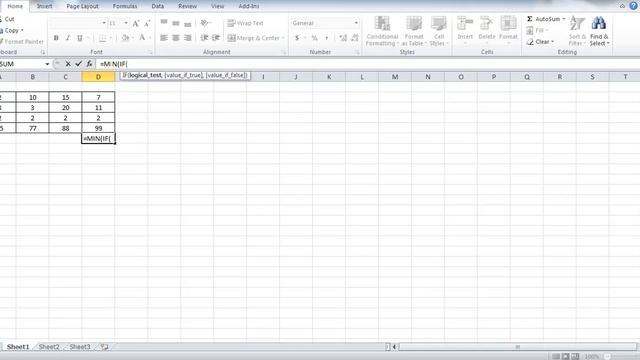Click the Insert Function fx icon
This screenshot has height=360, width=640.
coord(89,64)
